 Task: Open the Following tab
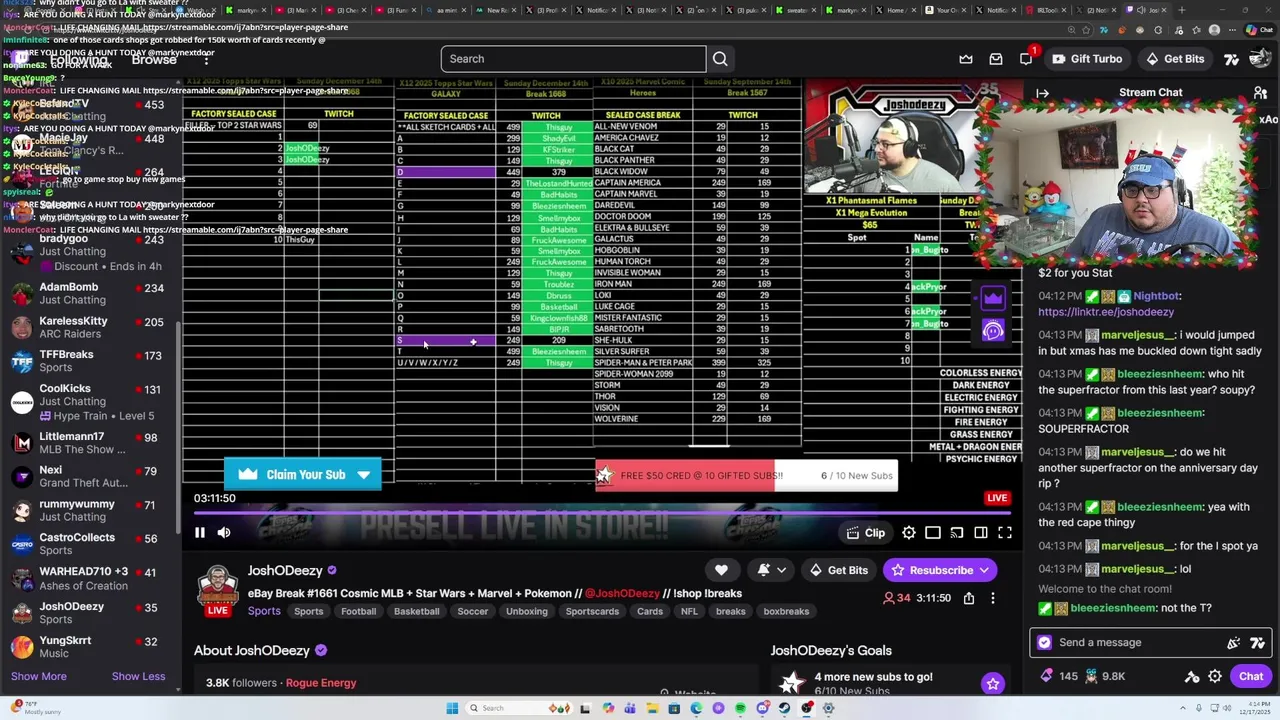coord(79,60)
